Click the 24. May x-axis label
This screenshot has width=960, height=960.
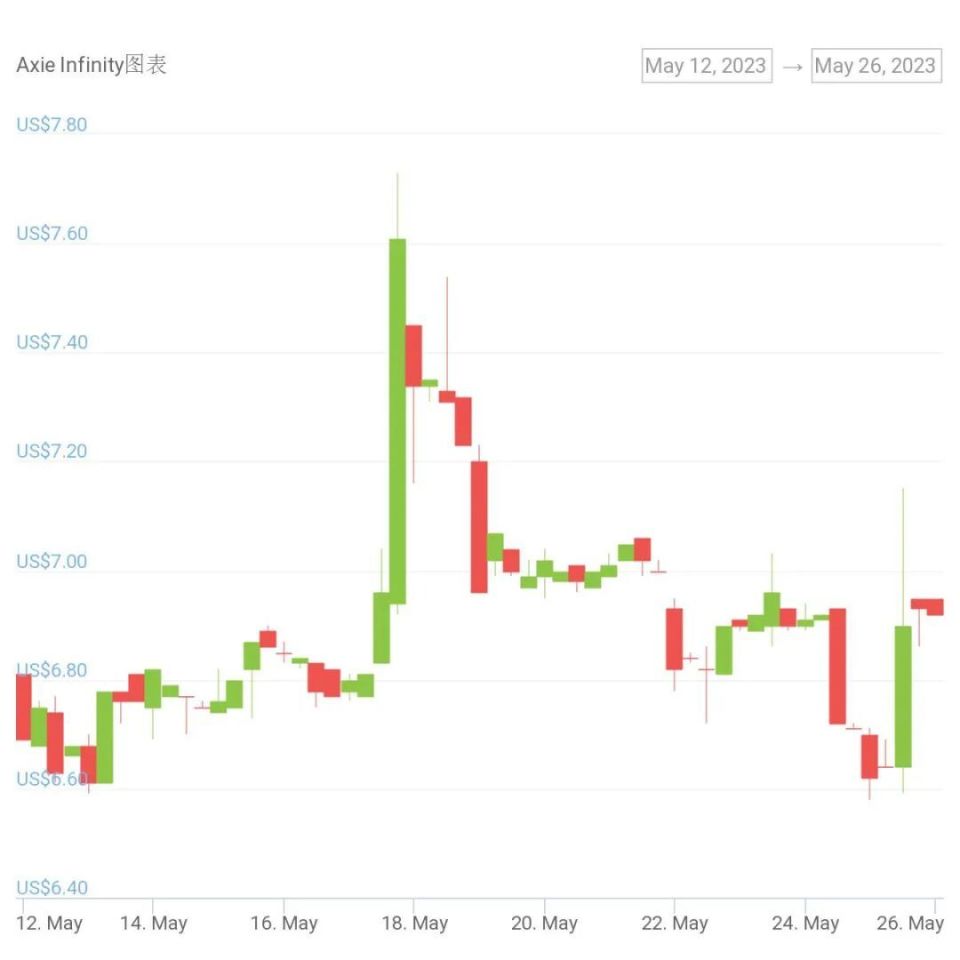point(805,923)
